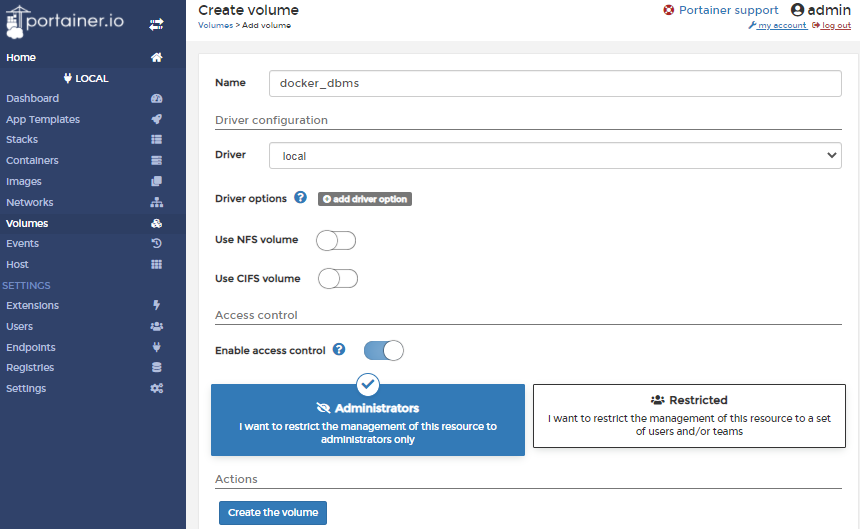This screenshot has width=860, height=529.
Task: Click the log out link
Action: pos(831,25)
